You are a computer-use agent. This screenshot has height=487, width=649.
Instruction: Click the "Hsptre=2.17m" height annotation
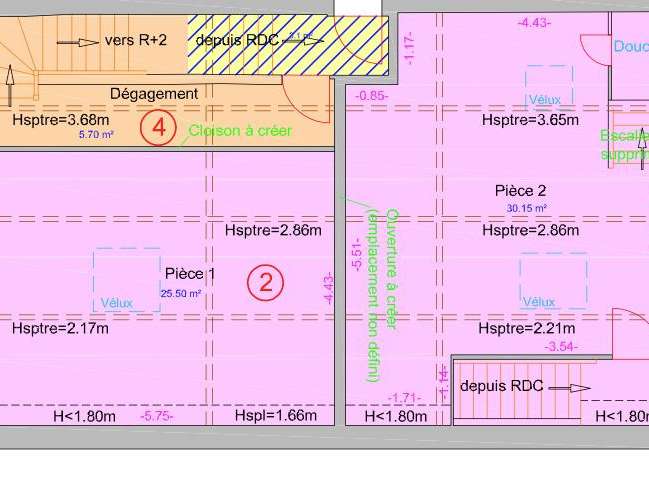[x=60, y=329]
